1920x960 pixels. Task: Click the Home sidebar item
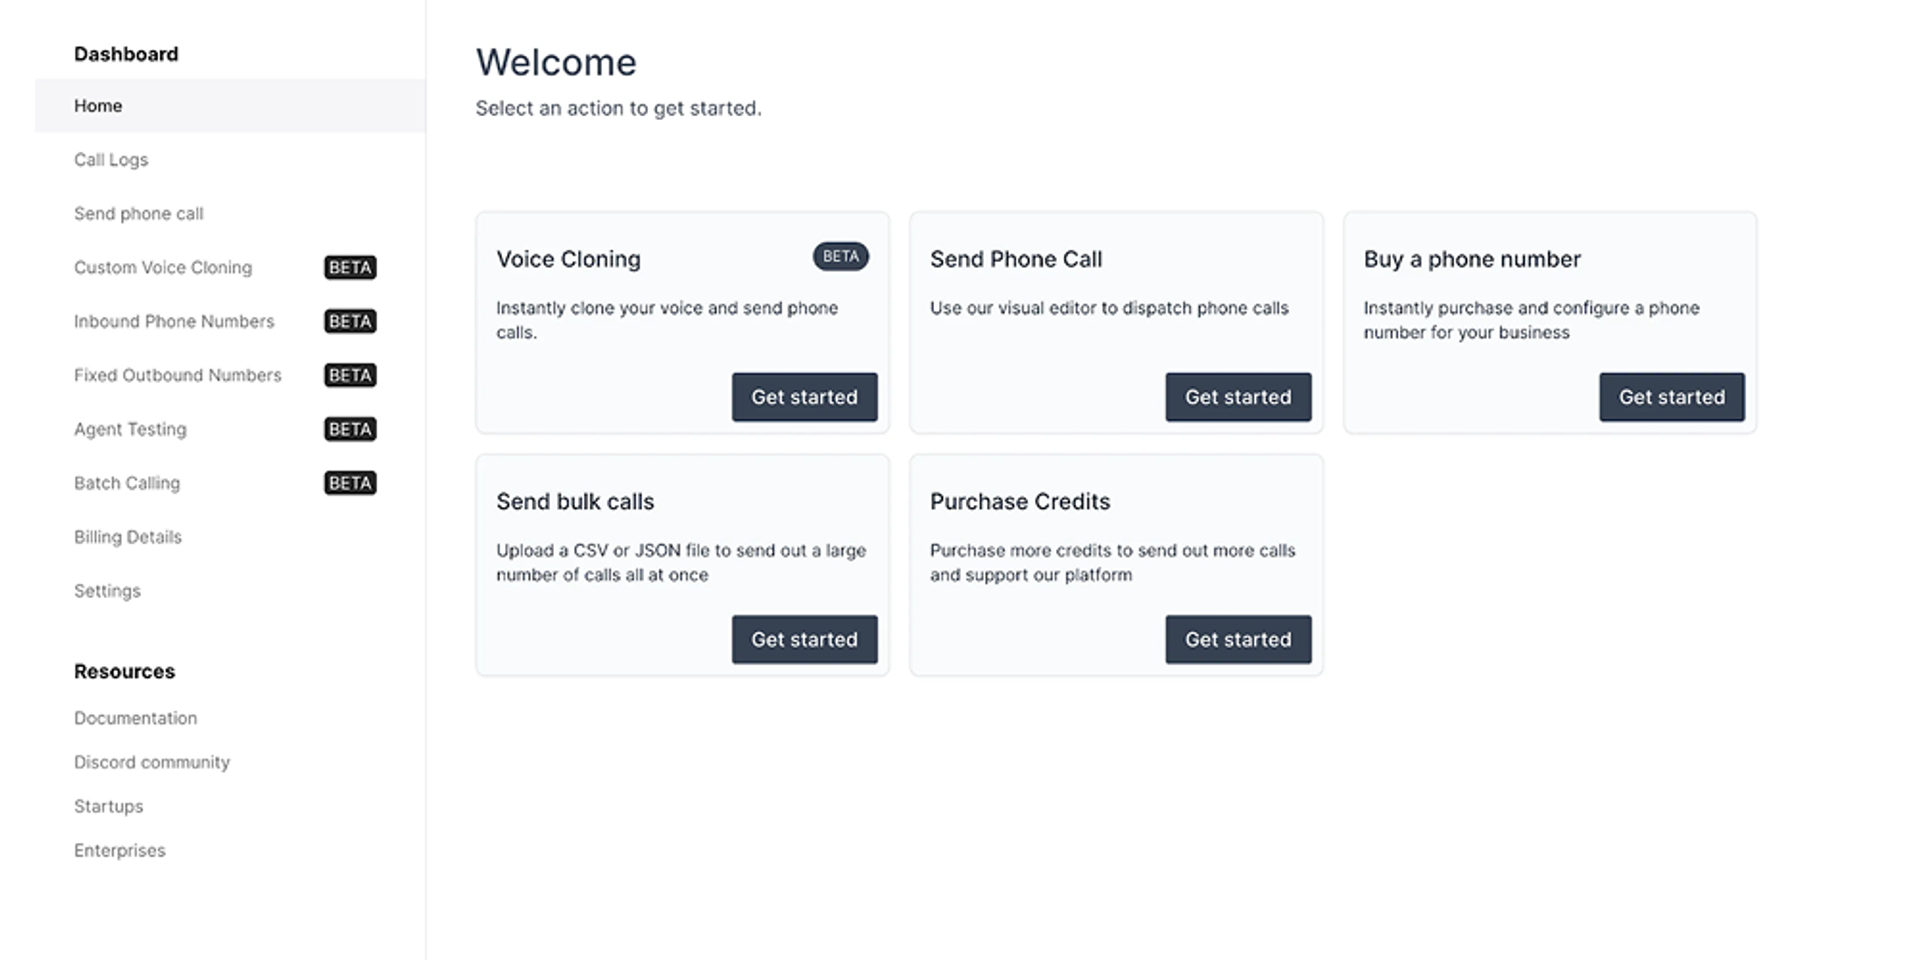(98, 106)
